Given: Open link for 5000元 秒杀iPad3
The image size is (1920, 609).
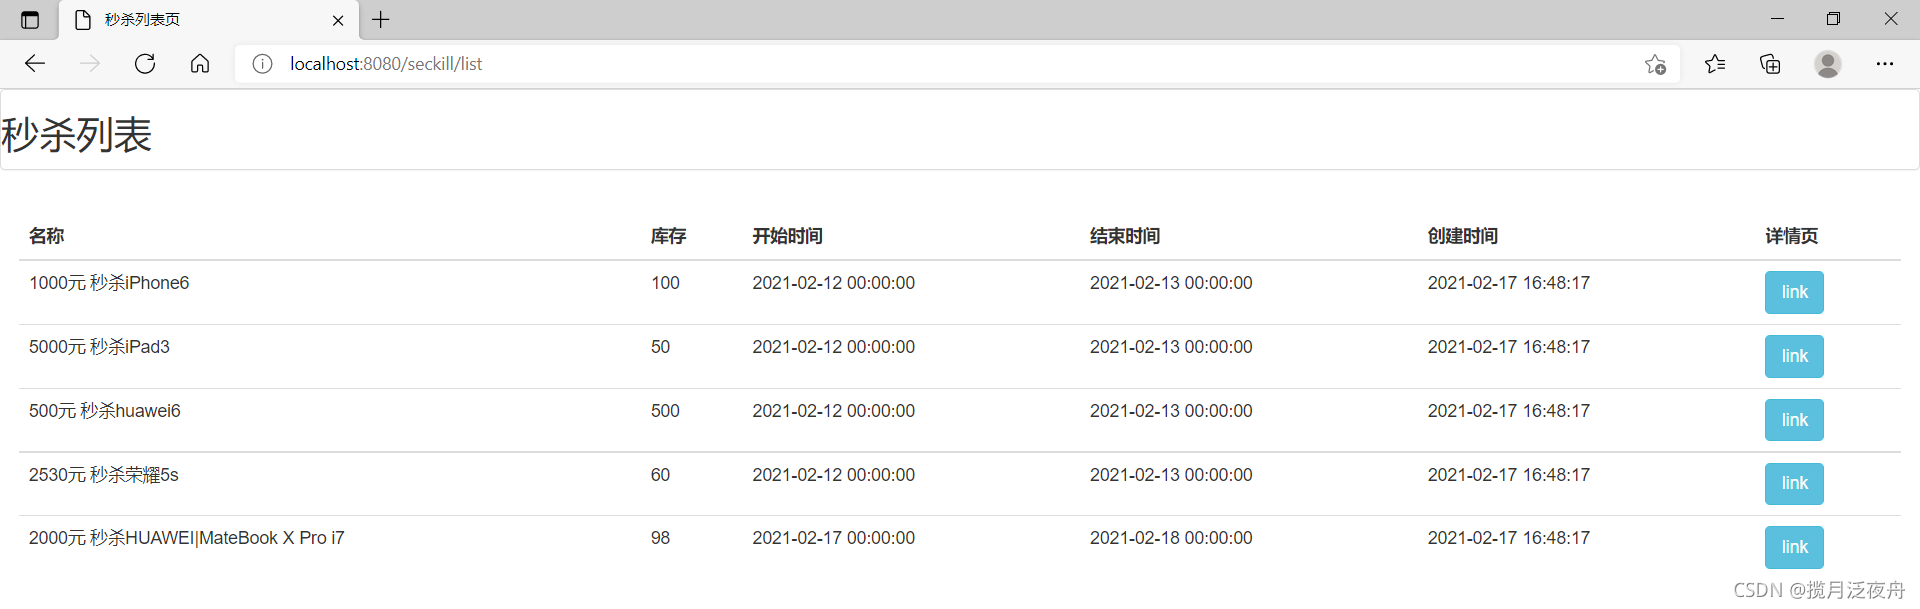Looking at the screenshot, I should [1794, 356].
